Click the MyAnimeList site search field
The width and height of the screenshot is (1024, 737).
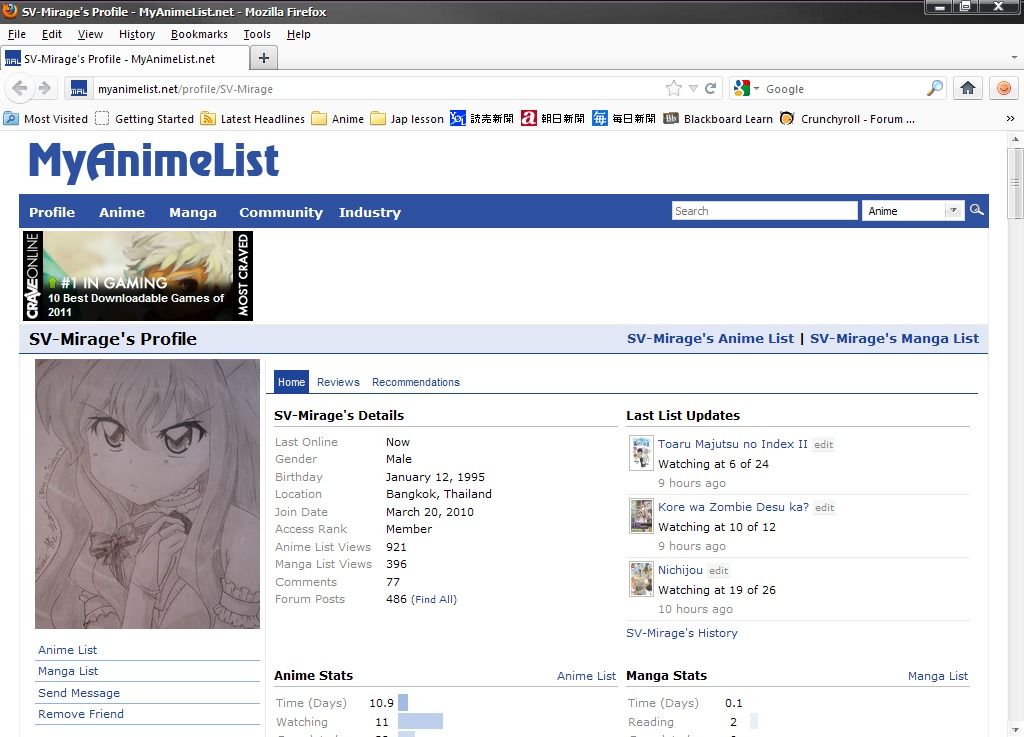pos(764,211)
